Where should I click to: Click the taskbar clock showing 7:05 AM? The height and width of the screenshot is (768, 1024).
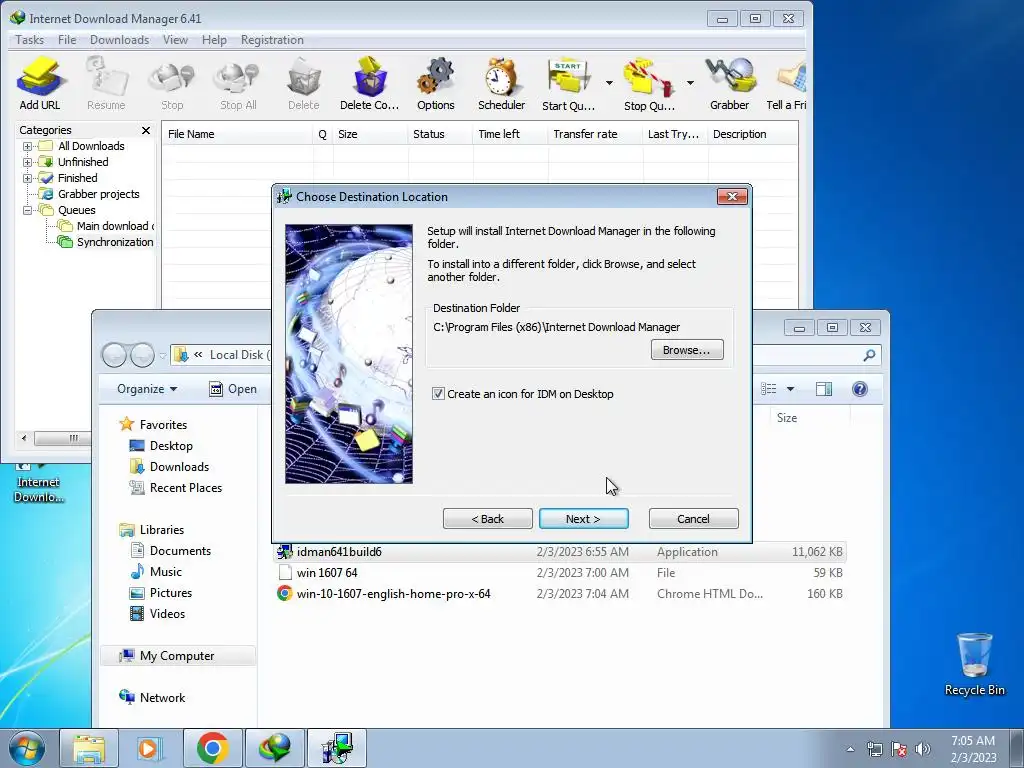(973, 749)
